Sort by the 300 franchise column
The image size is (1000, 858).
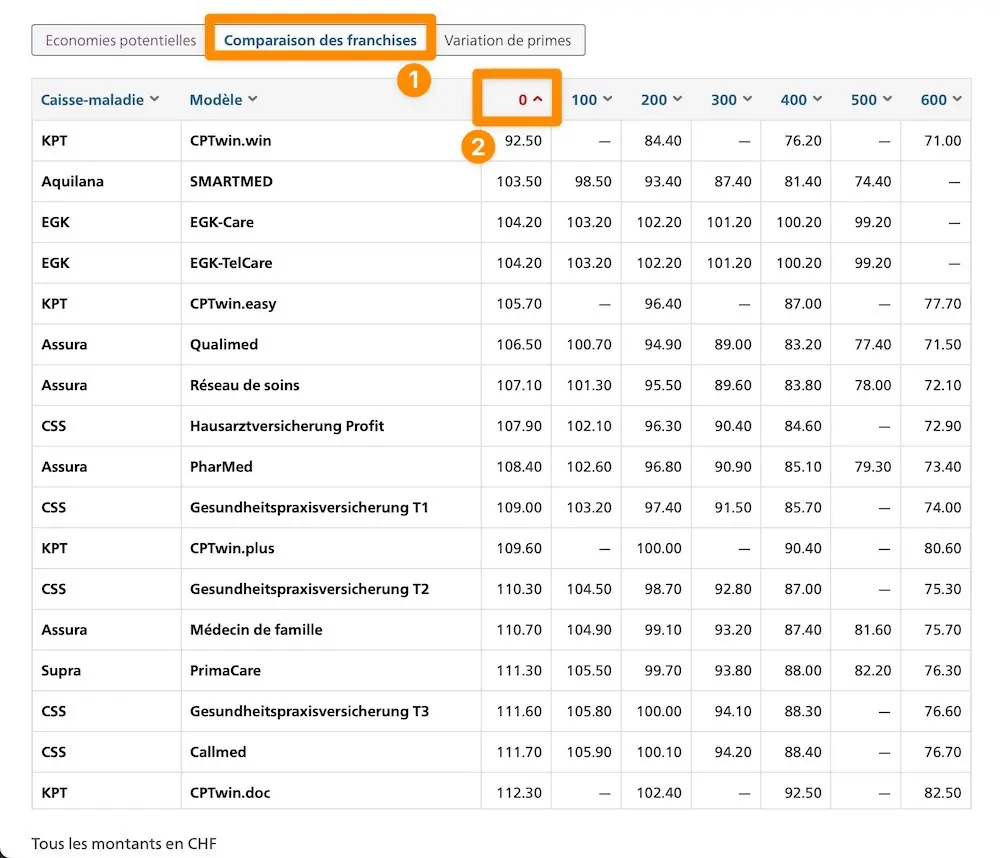coord(732,100)
